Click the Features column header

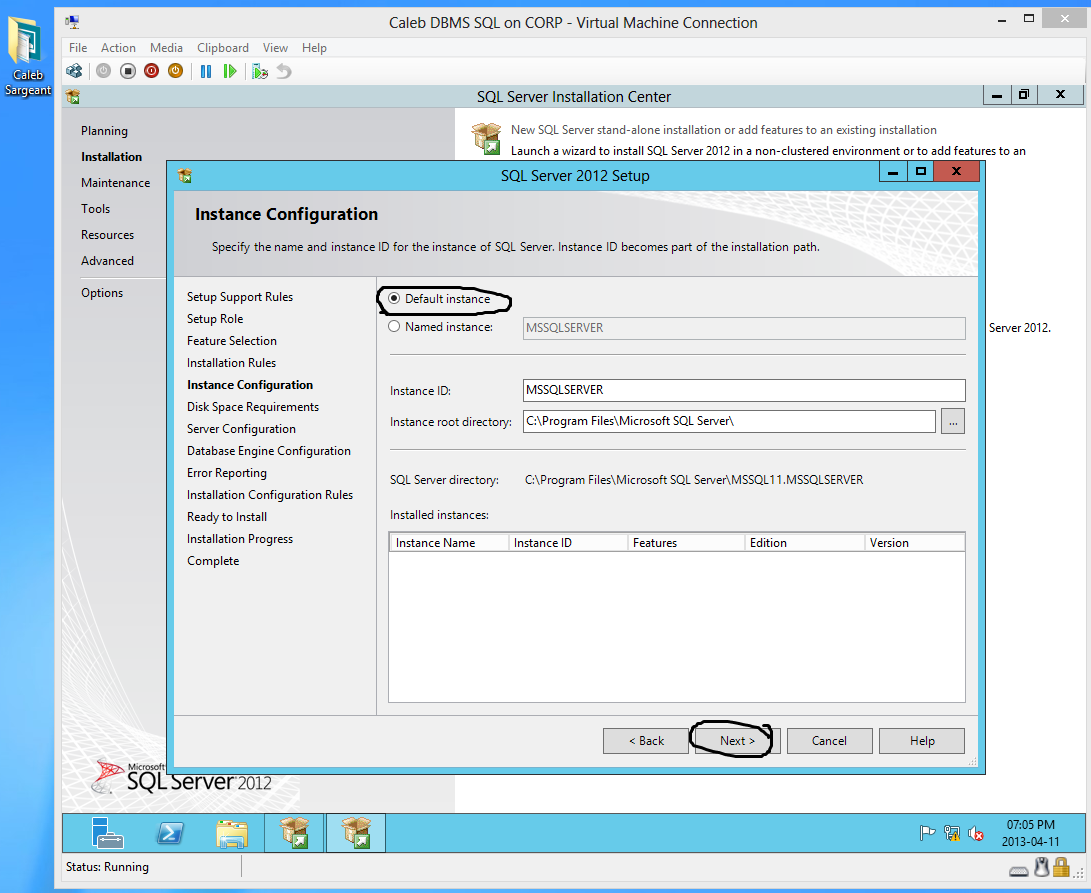point(686,542)
